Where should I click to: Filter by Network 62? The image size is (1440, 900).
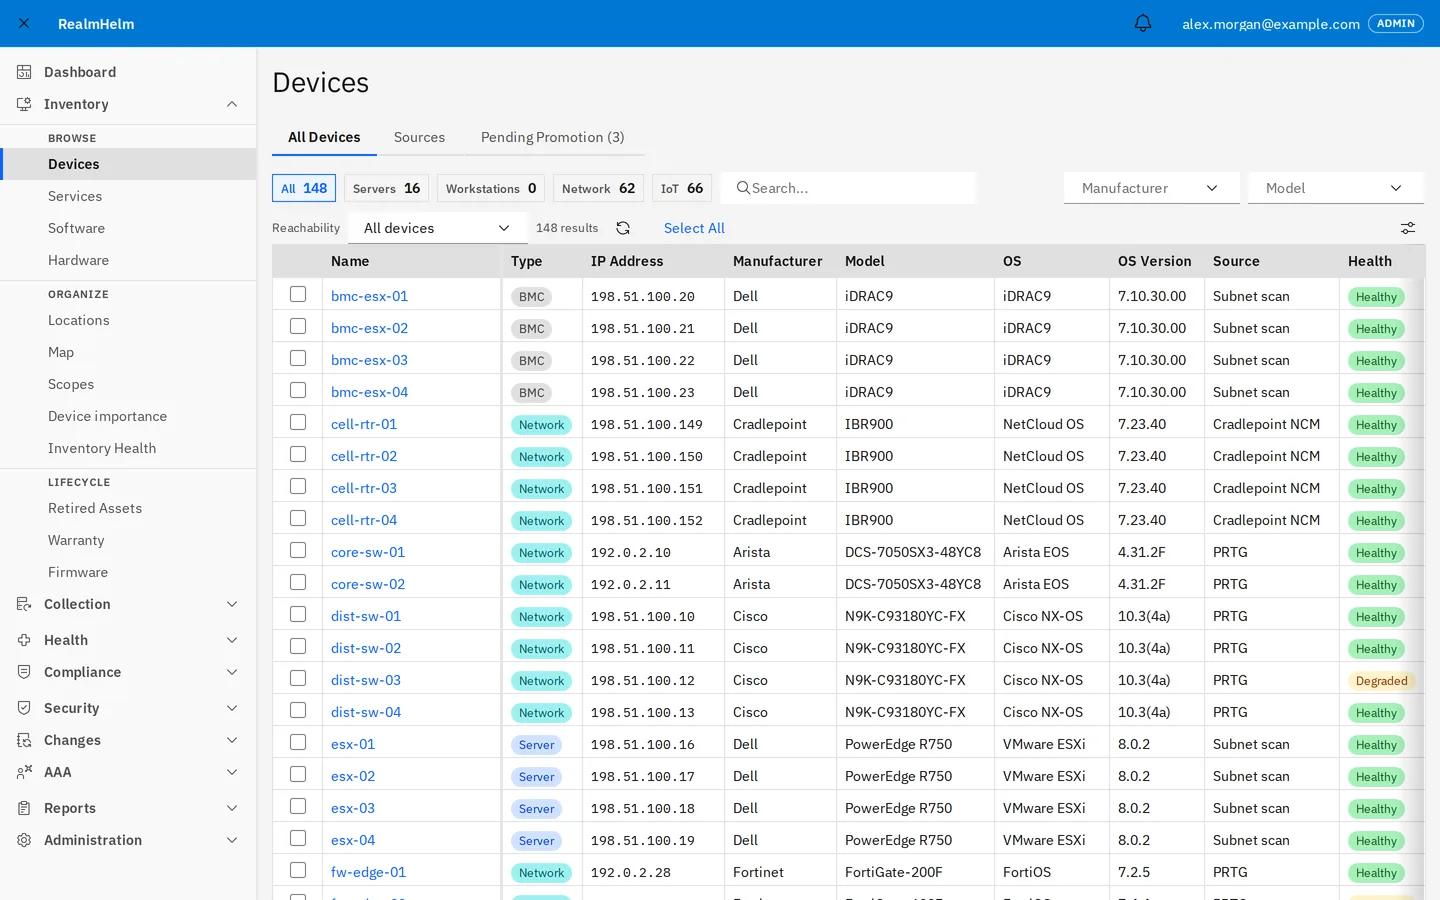pos(598,188)
